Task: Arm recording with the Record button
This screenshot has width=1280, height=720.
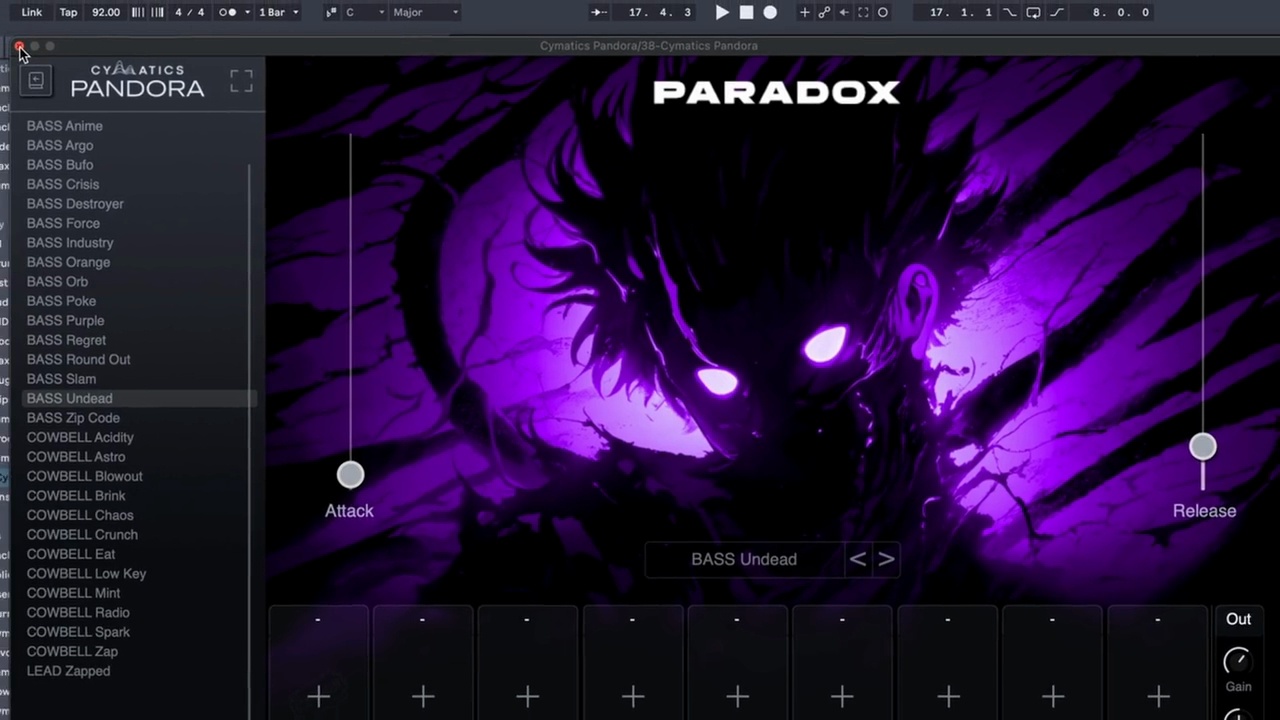Action: [770, 12]
